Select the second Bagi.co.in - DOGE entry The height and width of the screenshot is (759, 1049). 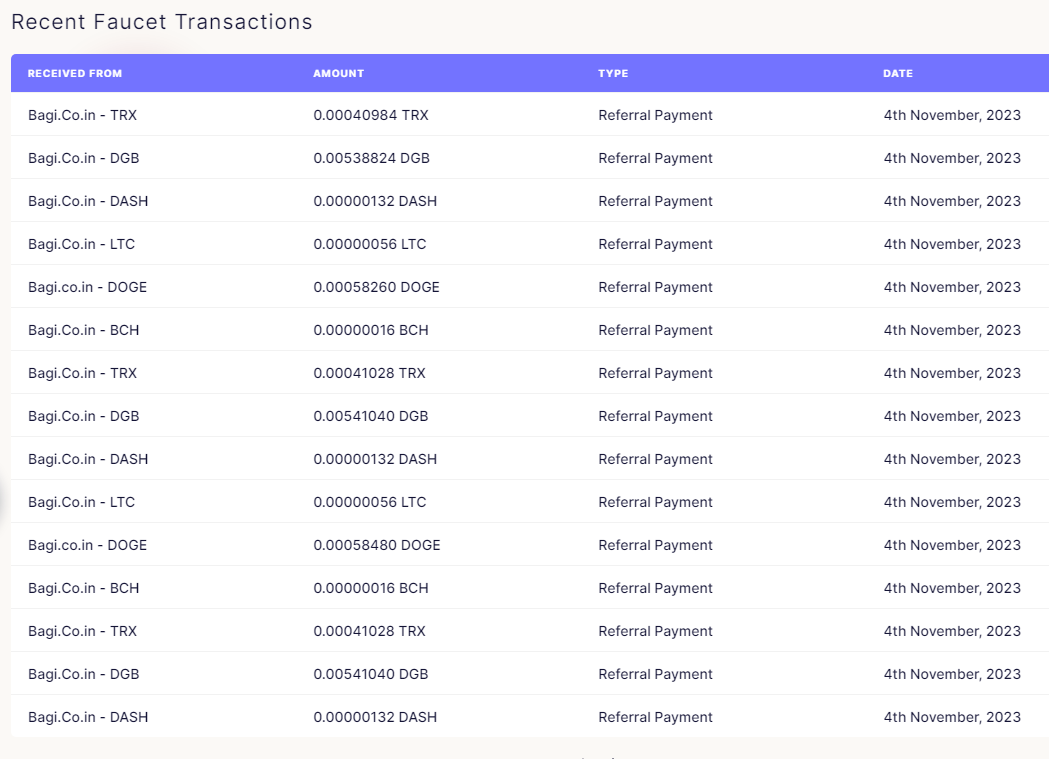pyautogui.click(x=88, y=545)
